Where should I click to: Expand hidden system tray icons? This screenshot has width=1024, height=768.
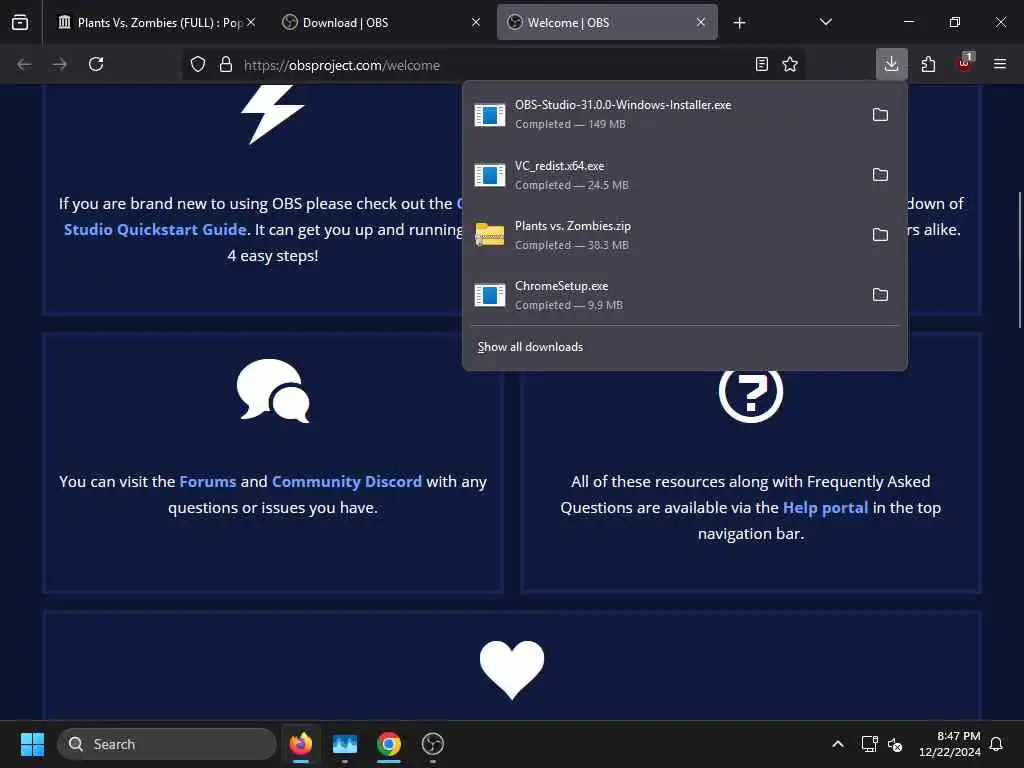coord(838,744)
